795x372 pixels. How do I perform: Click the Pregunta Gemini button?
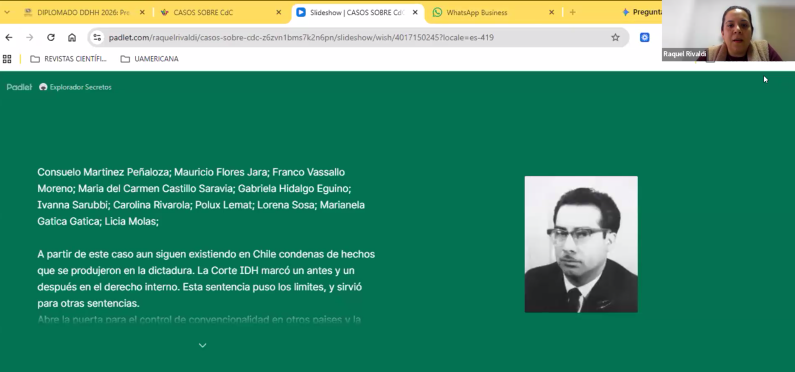pos(642,12)
